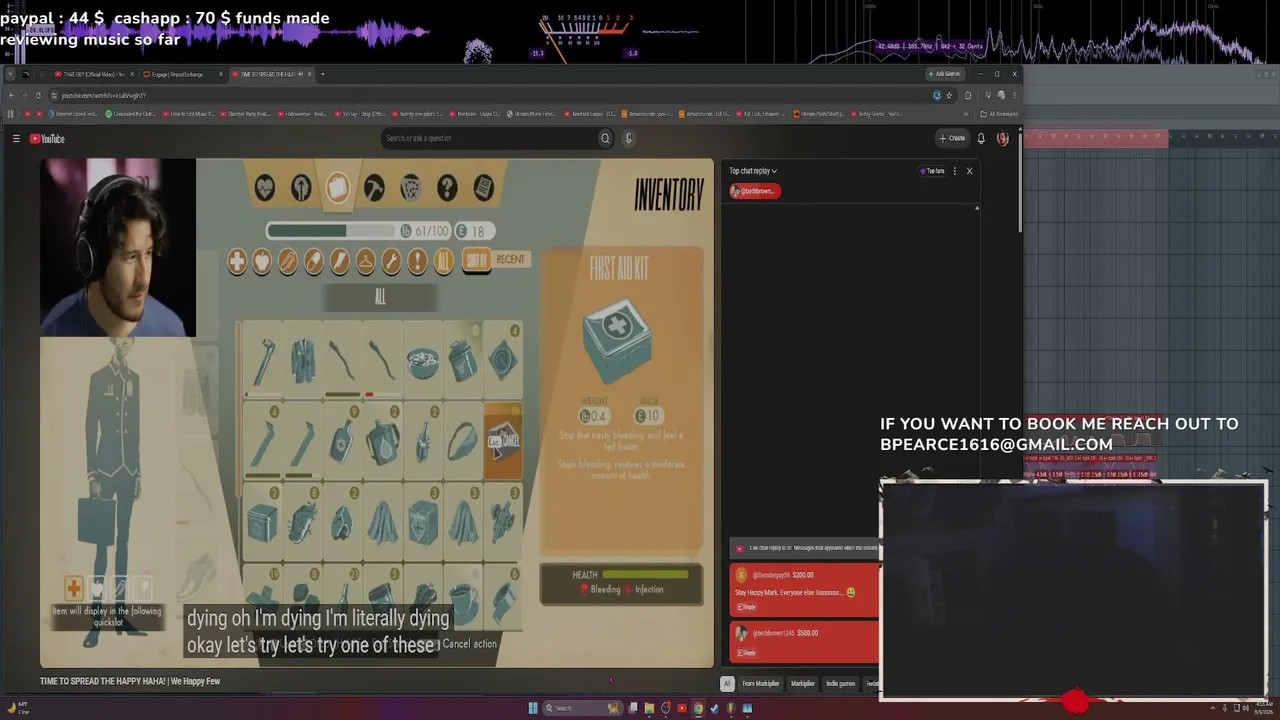Filter inventory by apple food category
The width and height of the screenshot is (1280, 720).
(262, 262)
